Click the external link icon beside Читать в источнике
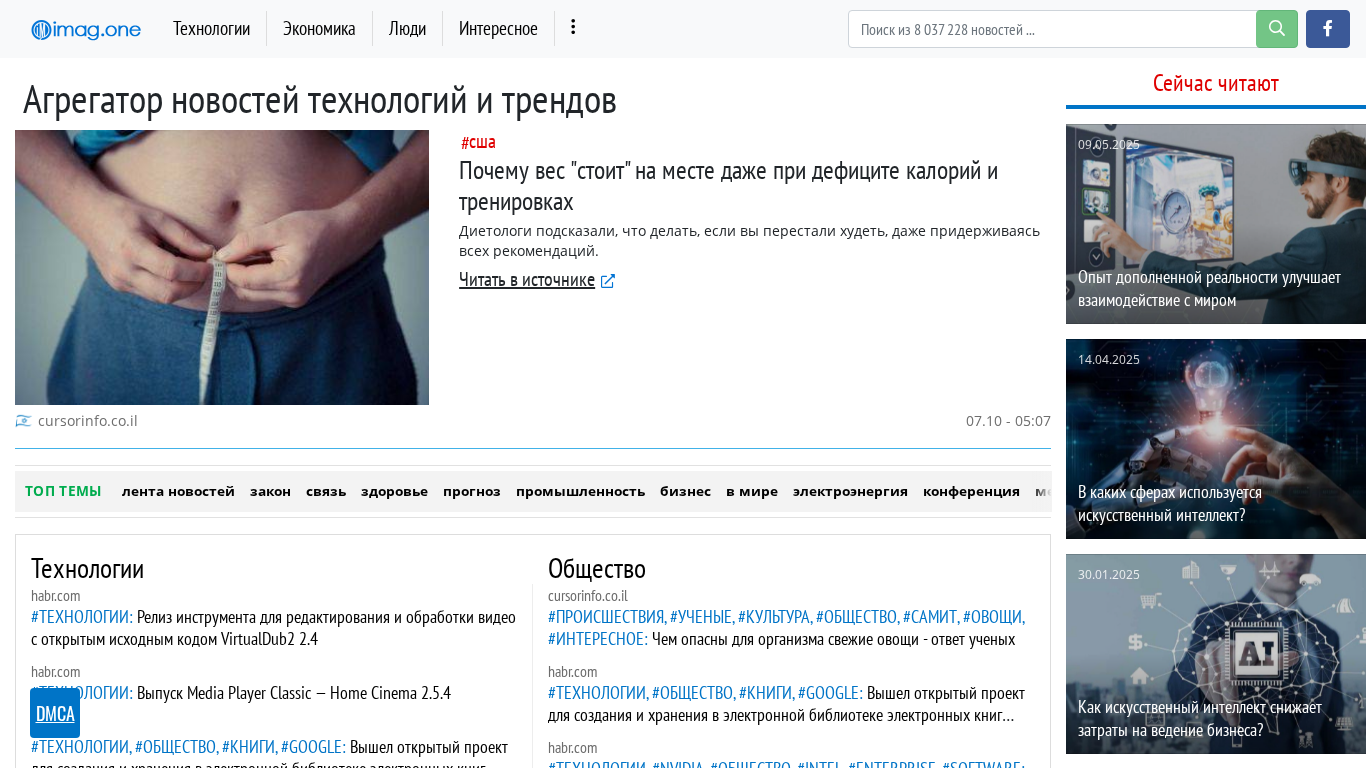1366x768 pixels. pyautogui.click(x=608, y=281)
